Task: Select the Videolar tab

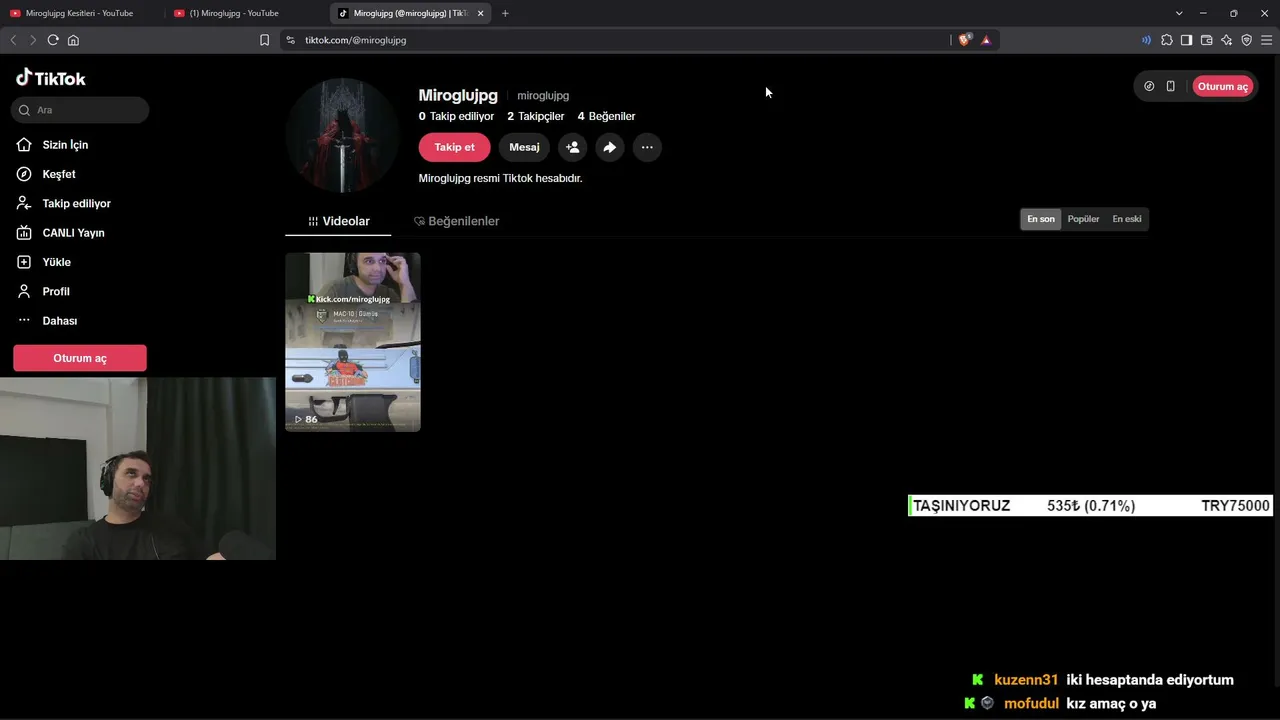Action: pos(338,221)
